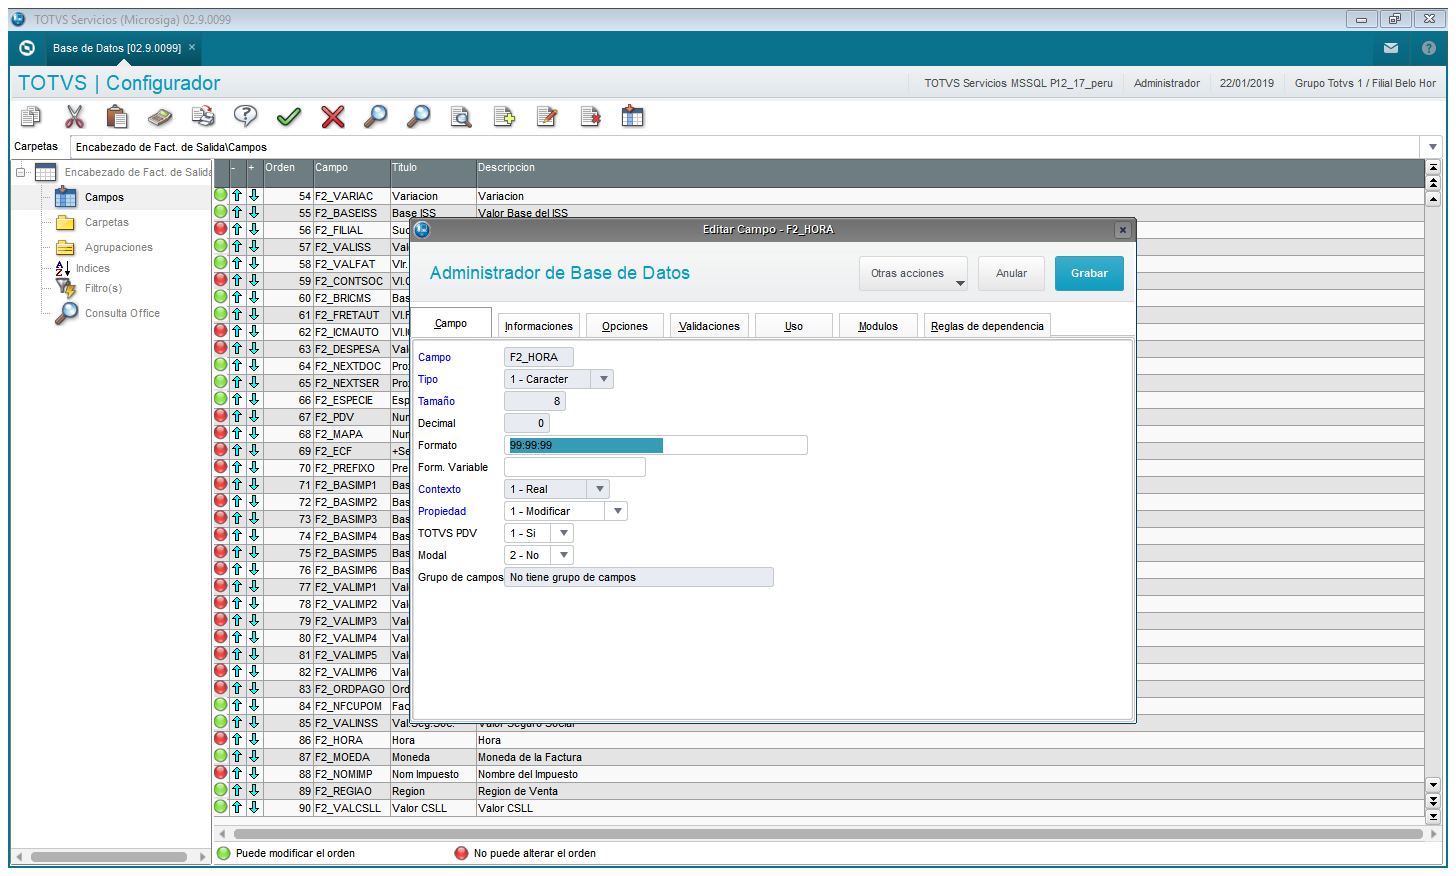The height and width of the screenshot is (876, 1456).
Task: Move F2_VALCSLL row up with arrow
Action: point(237,808)
